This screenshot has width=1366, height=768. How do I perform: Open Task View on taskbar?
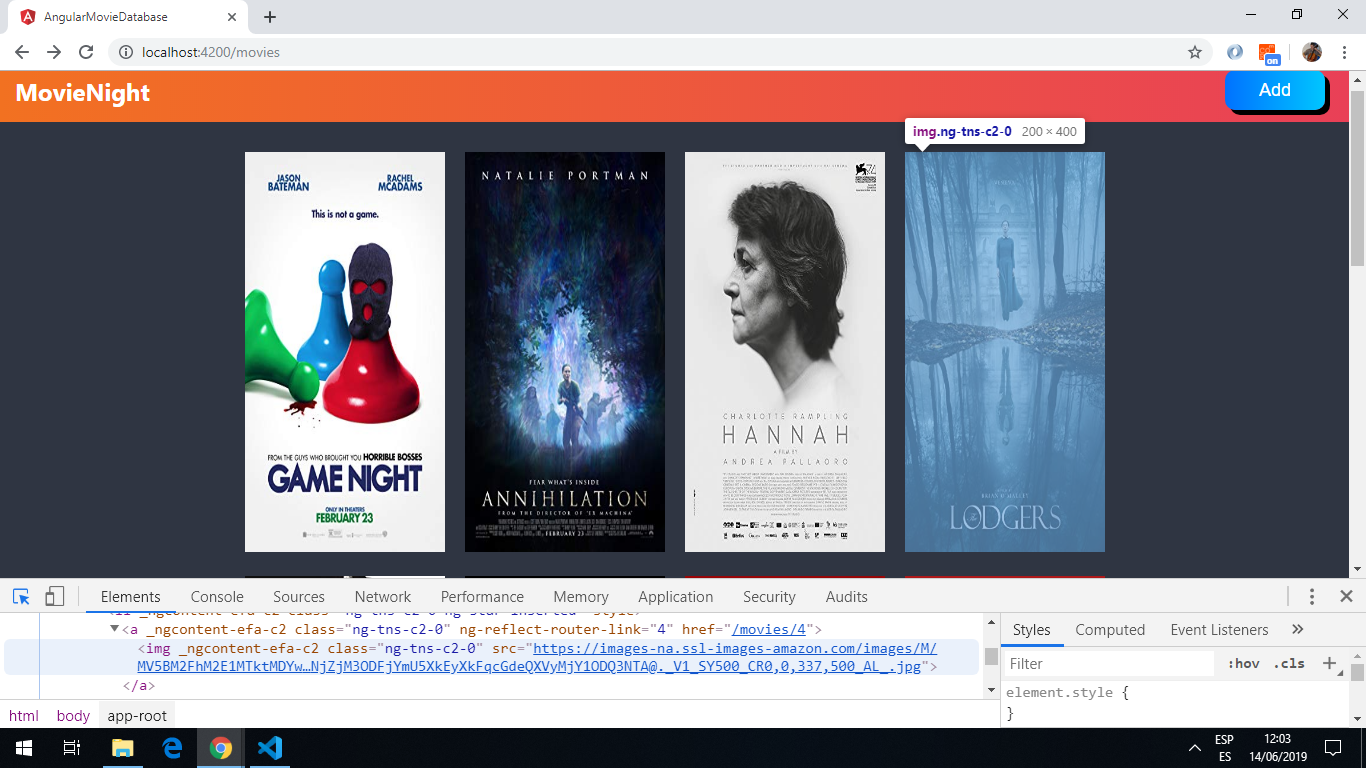tap(72, 748)
